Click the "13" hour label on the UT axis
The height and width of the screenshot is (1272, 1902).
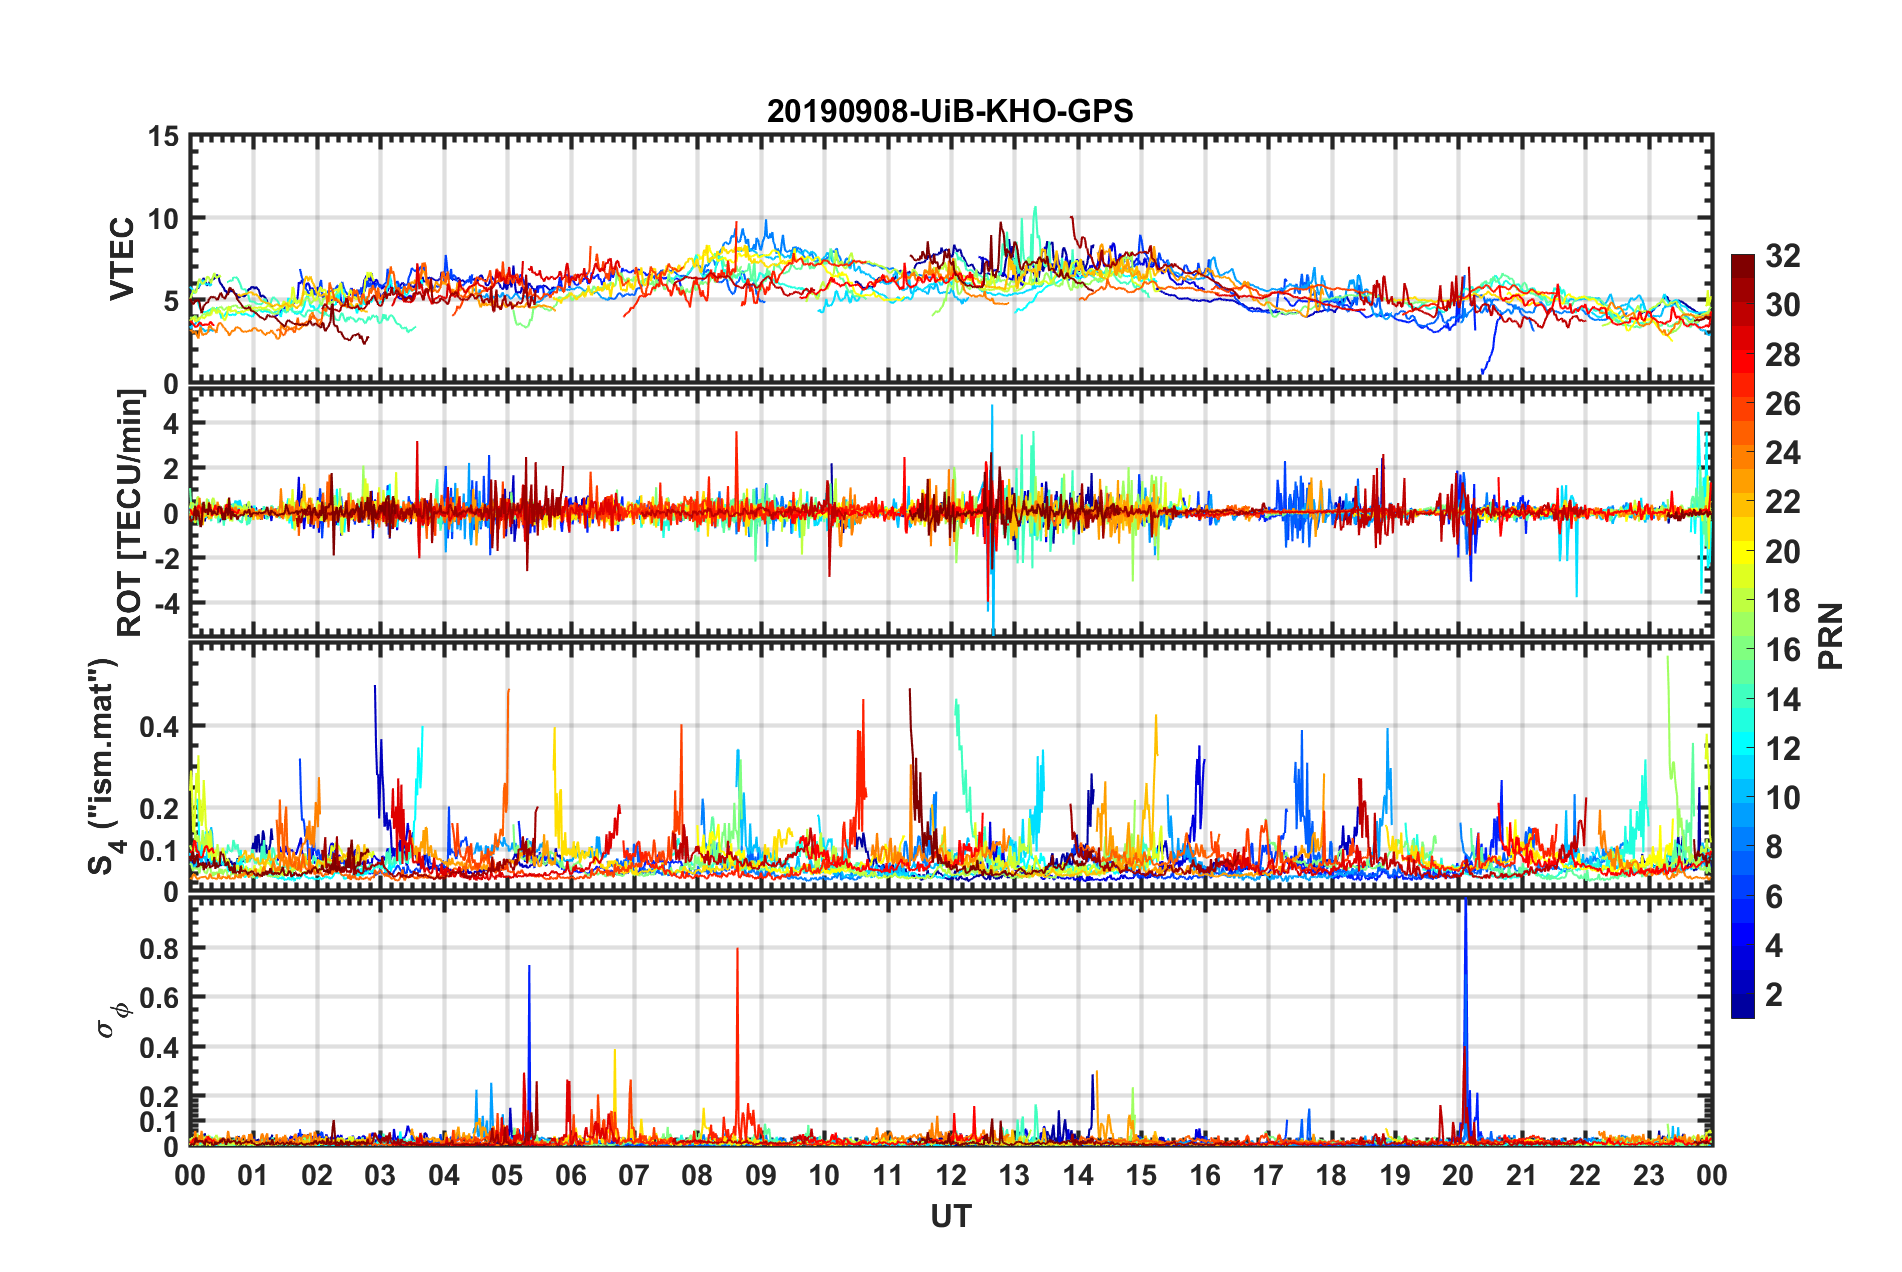pos(1014,1175)
